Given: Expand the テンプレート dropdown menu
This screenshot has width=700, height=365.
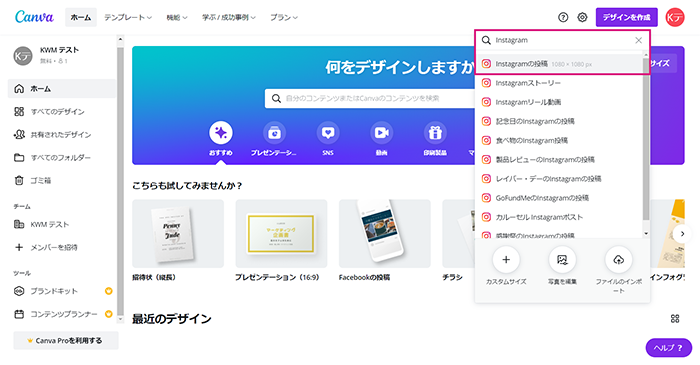Looking at the screenshot, I should click(x=128, y=17).
